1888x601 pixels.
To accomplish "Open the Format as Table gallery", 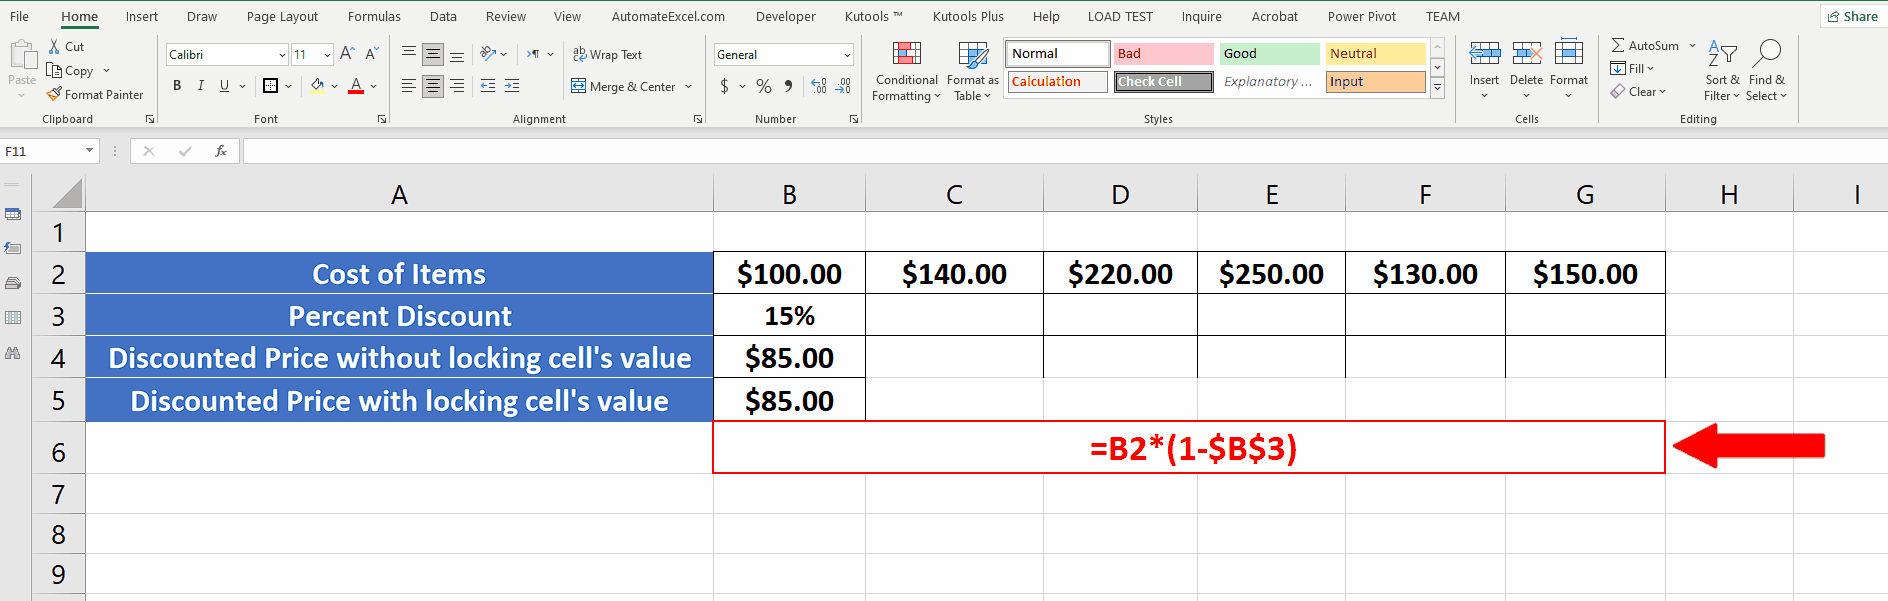I will 972,72.
